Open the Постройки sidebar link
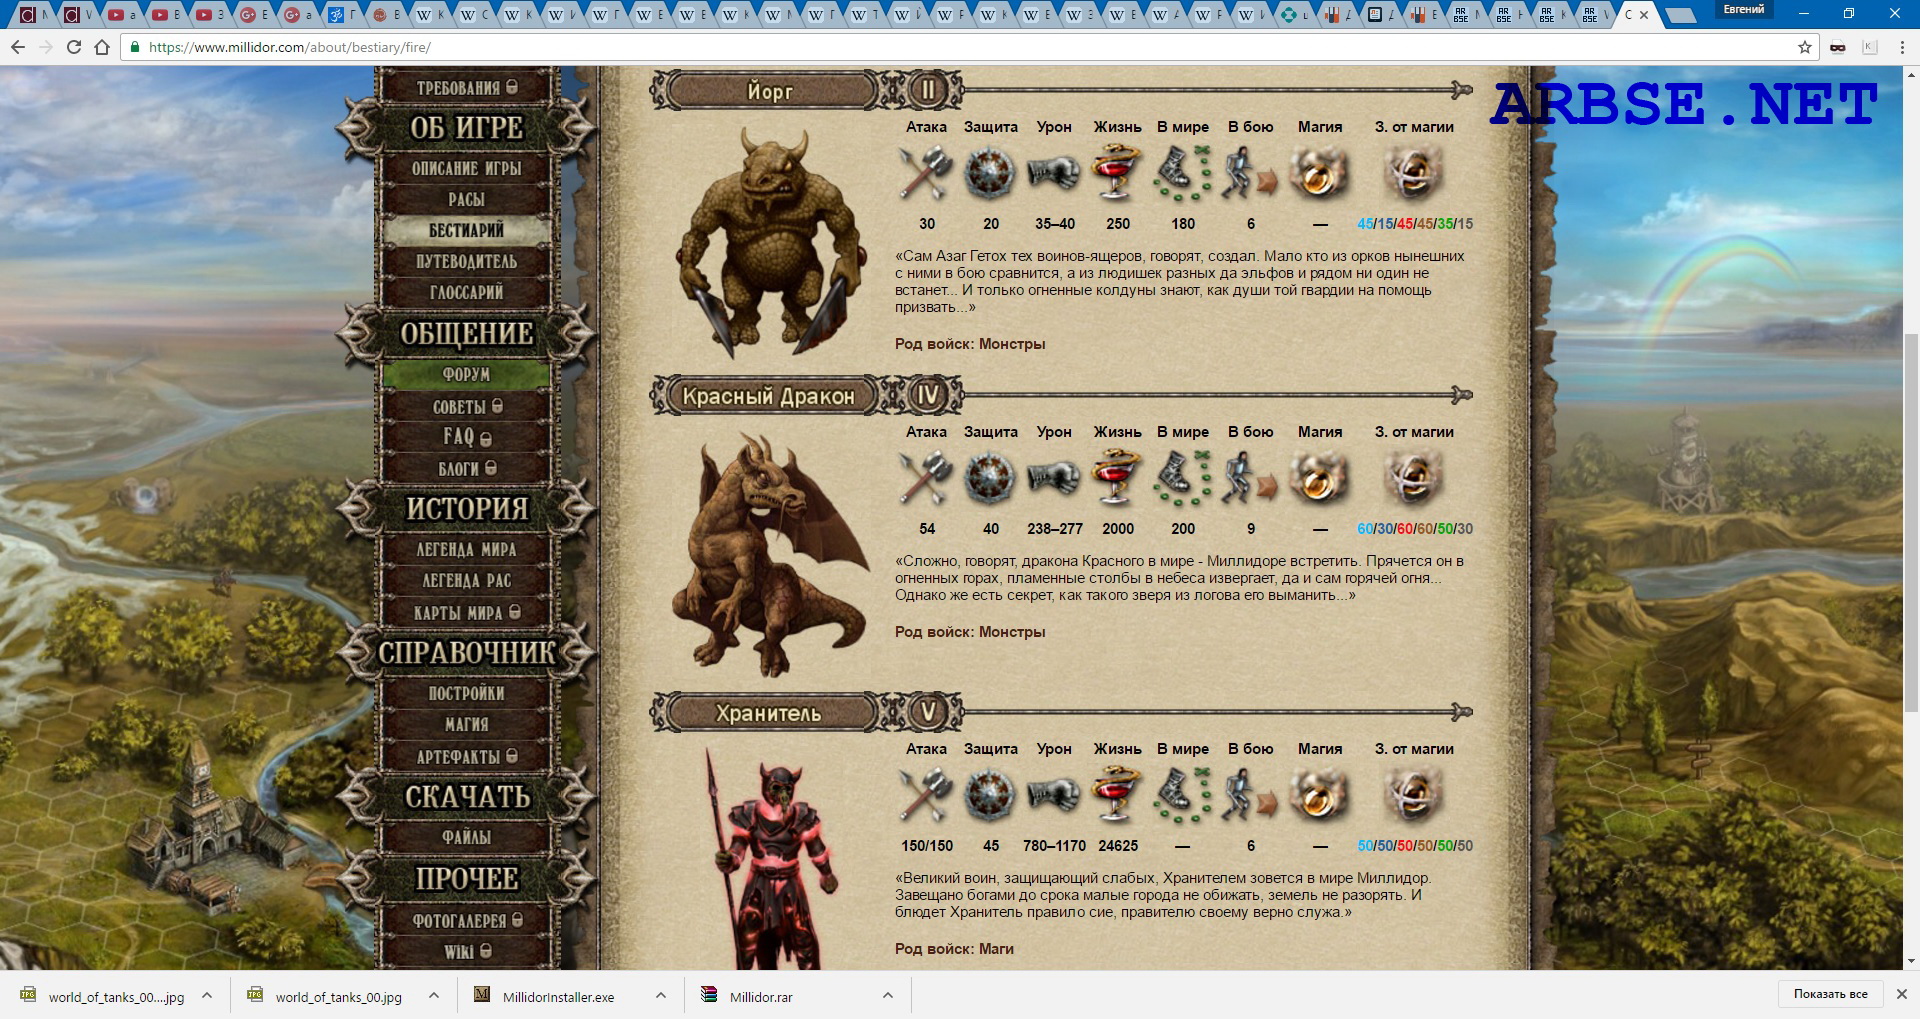The image size is (1920, 1019). [466, 693]
